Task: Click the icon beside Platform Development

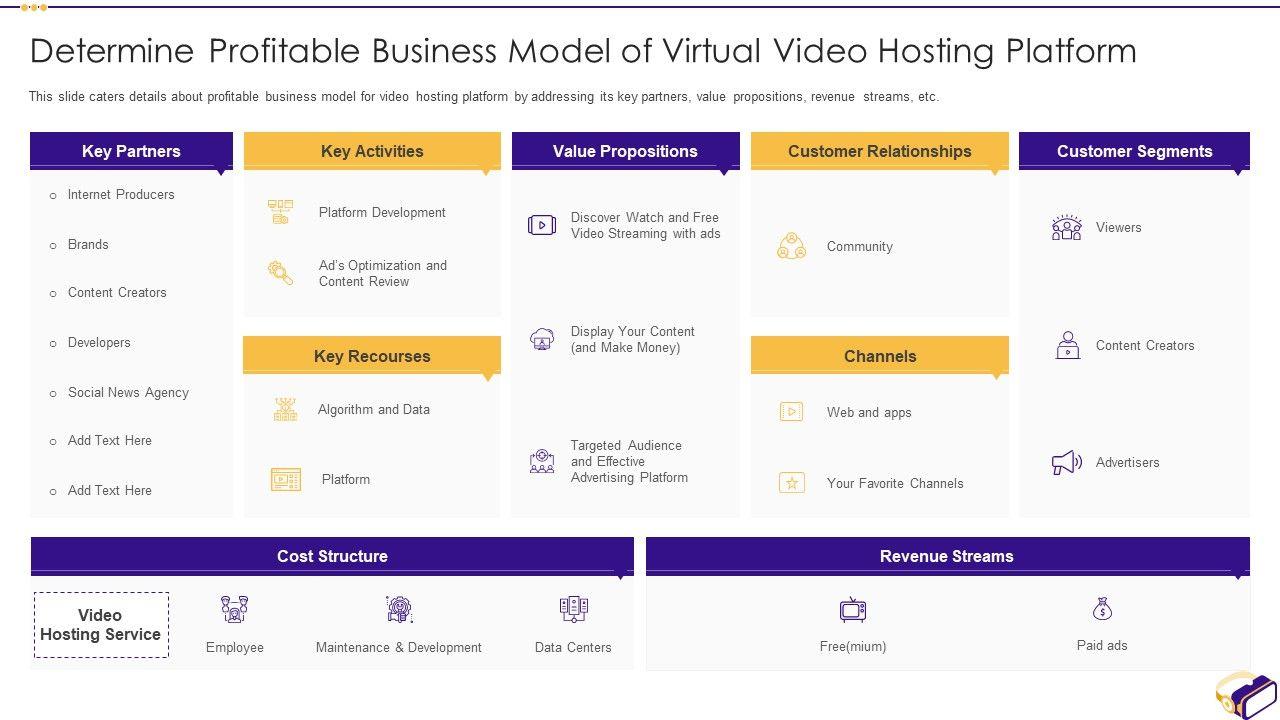Action: (x=281, y=212)
